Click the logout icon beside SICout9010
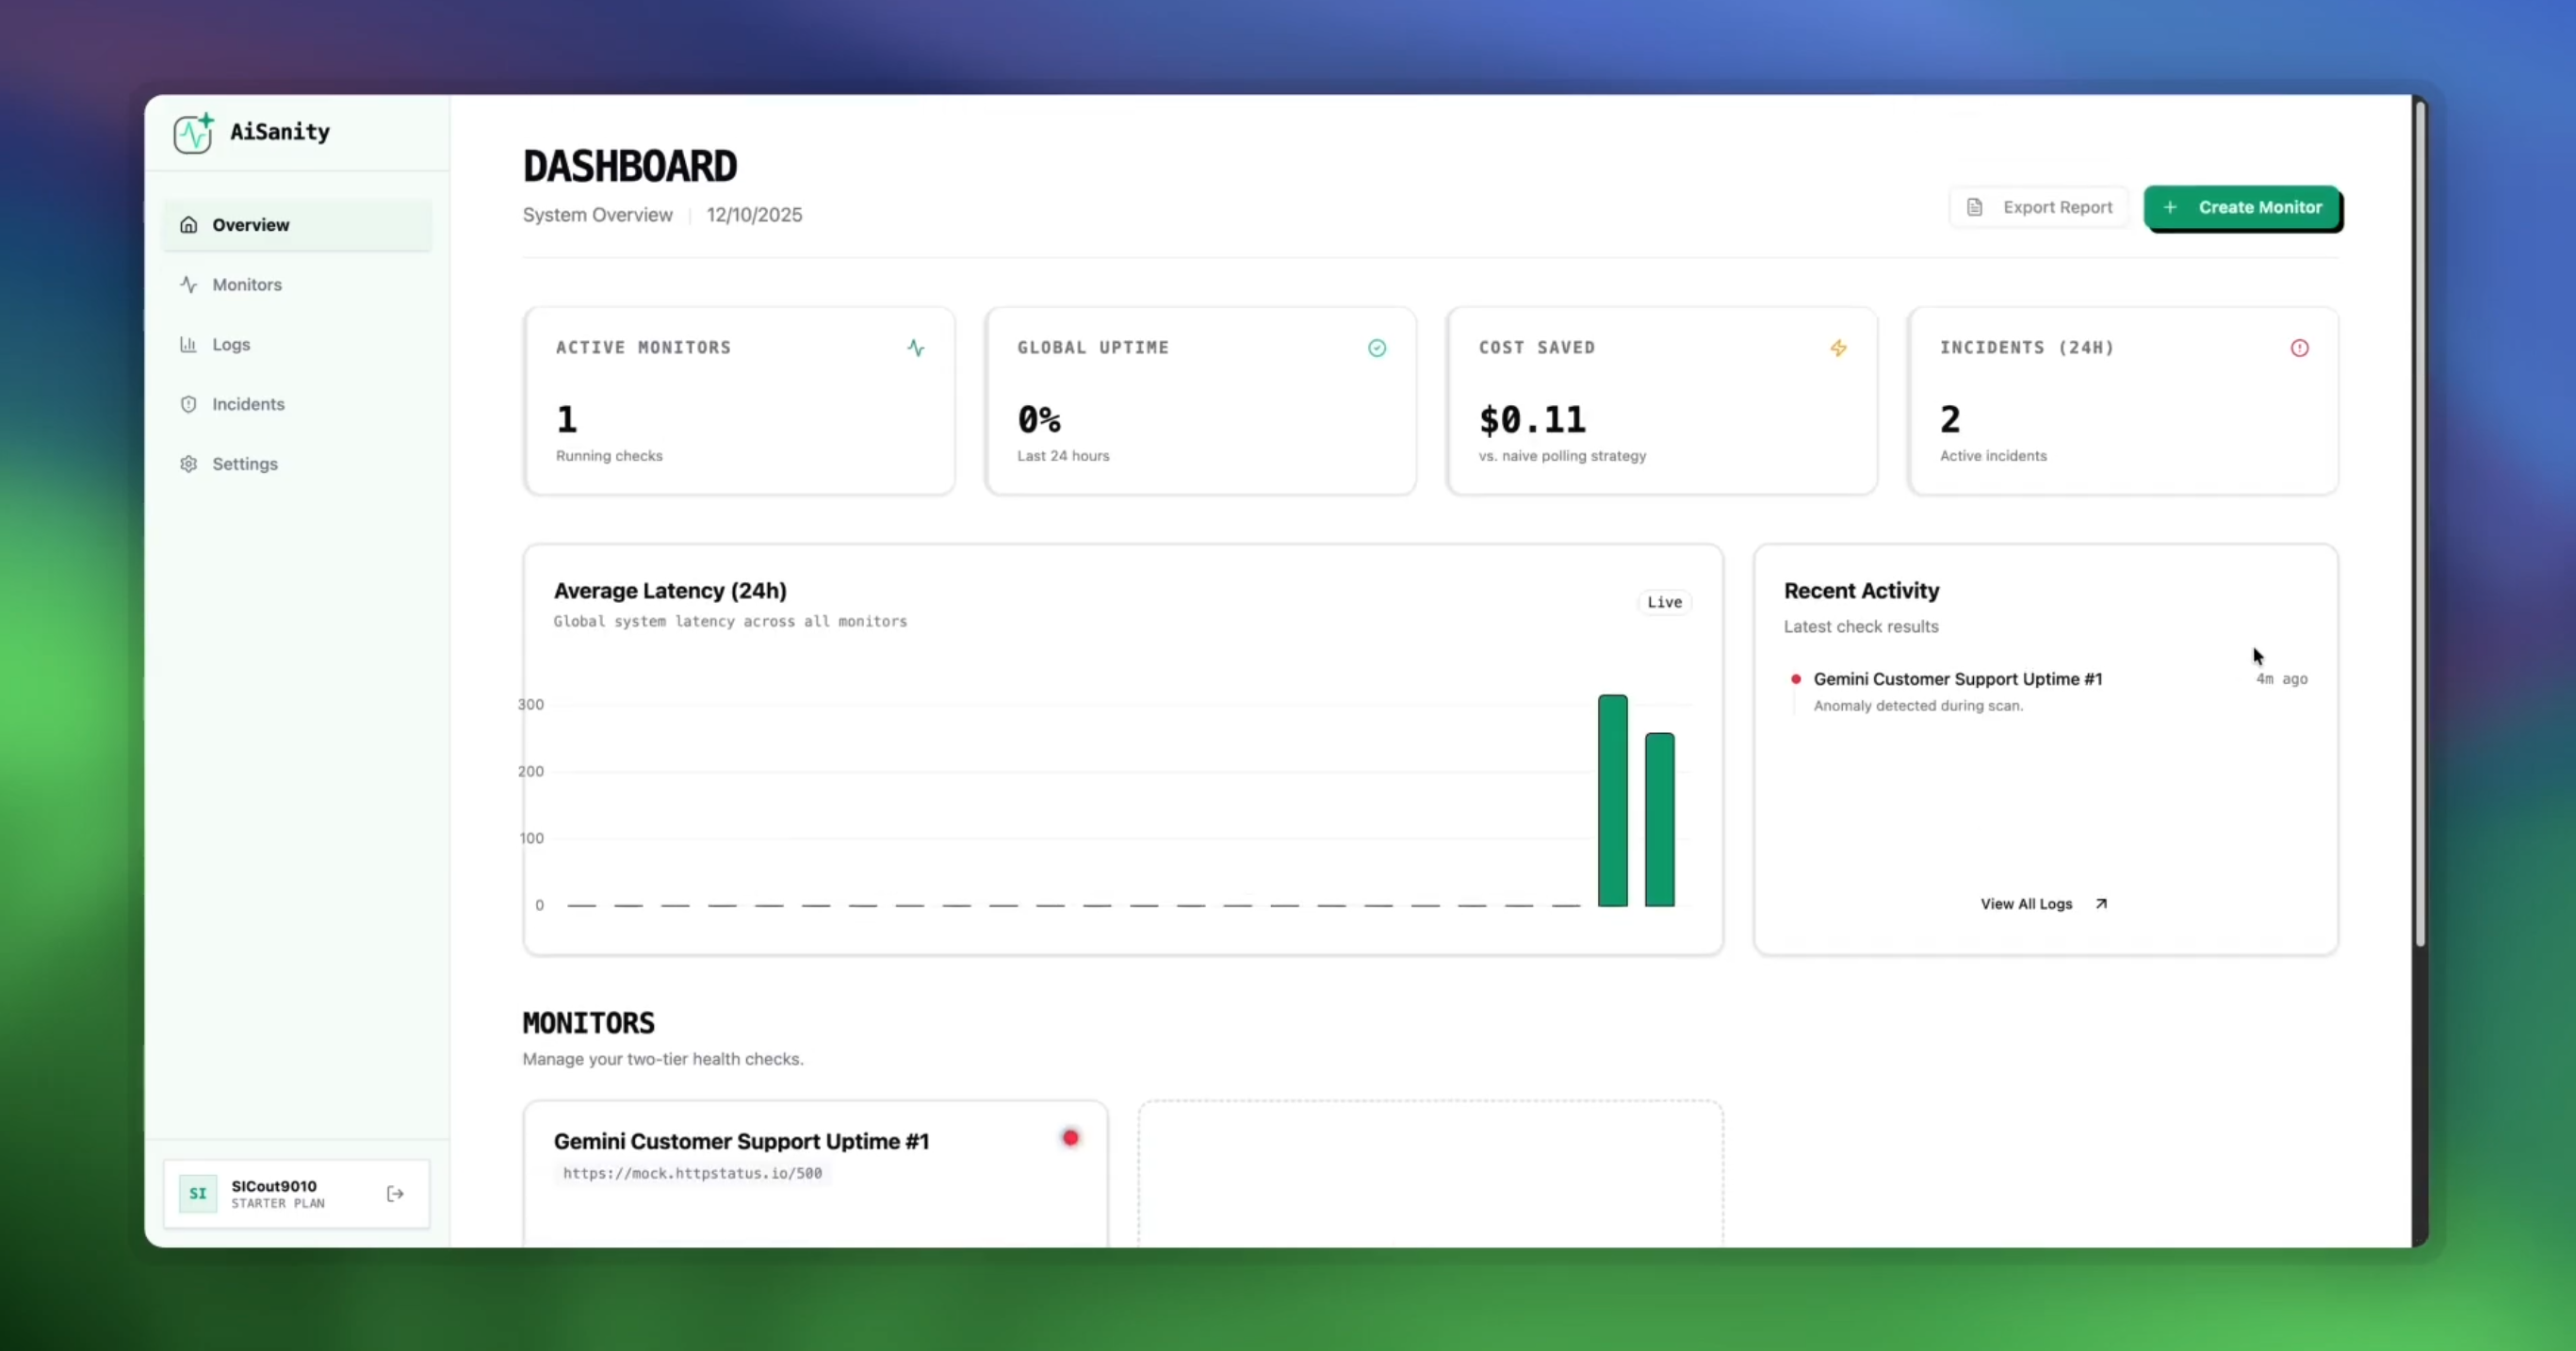 pos(395,1193)
